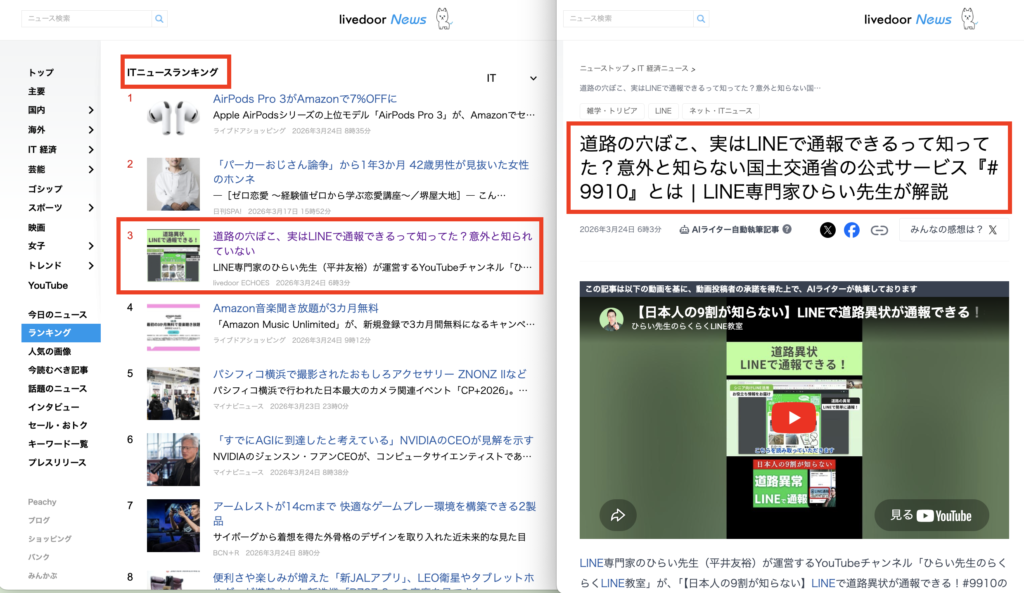Click the channel avatar in the video header
The image size is (1024, 593).
click(611, 319)
